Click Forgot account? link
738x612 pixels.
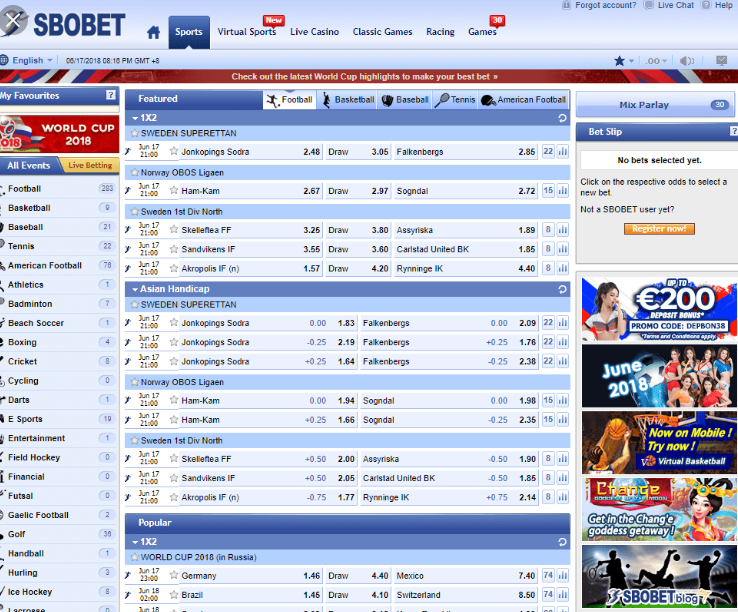[x=605, y=5]
